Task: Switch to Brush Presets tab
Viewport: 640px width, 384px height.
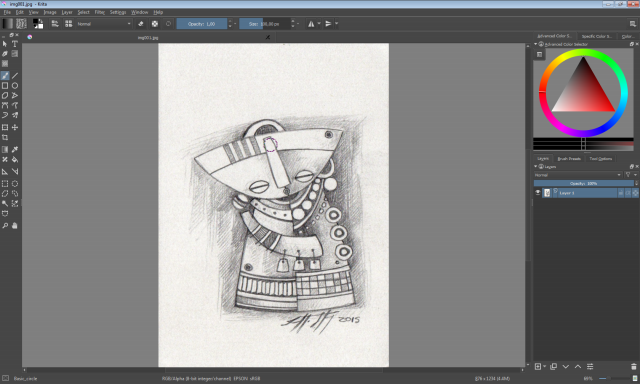Action: coord(569,159)
